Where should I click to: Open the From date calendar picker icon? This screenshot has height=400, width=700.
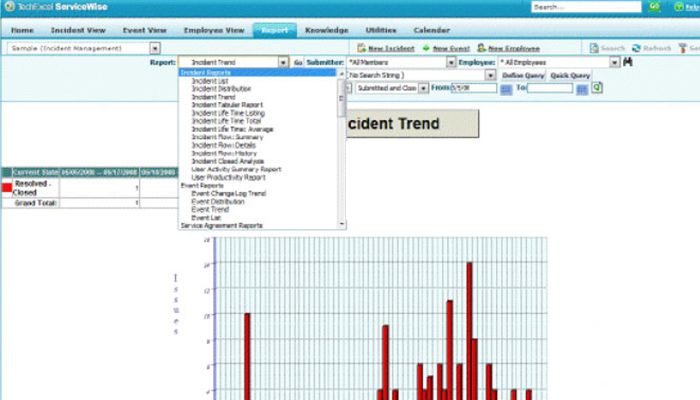(x=506, y=89)
